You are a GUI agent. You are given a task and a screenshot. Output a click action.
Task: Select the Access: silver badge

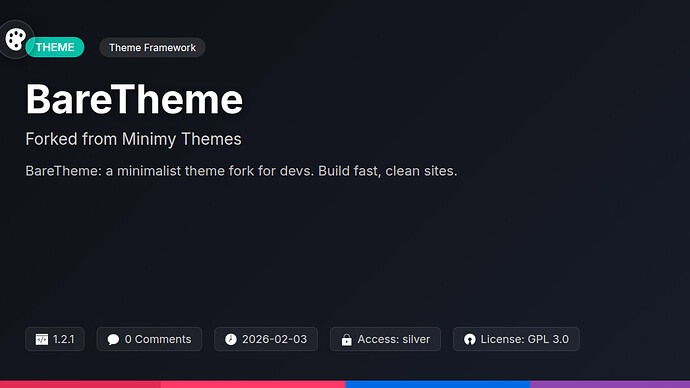(385, 339)
